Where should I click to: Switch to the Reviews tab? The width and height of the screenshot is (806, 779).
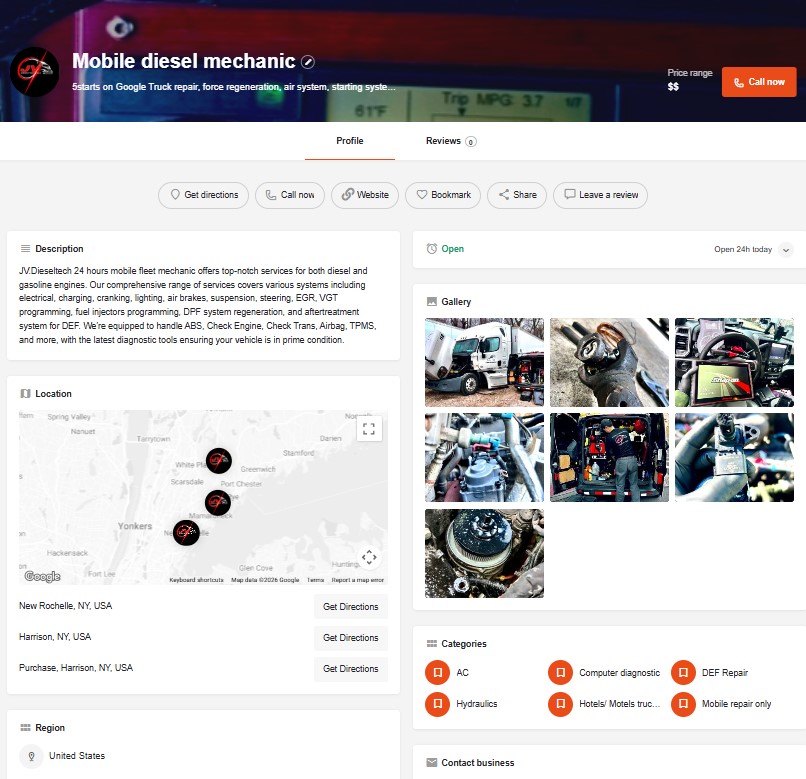(450, 141)
